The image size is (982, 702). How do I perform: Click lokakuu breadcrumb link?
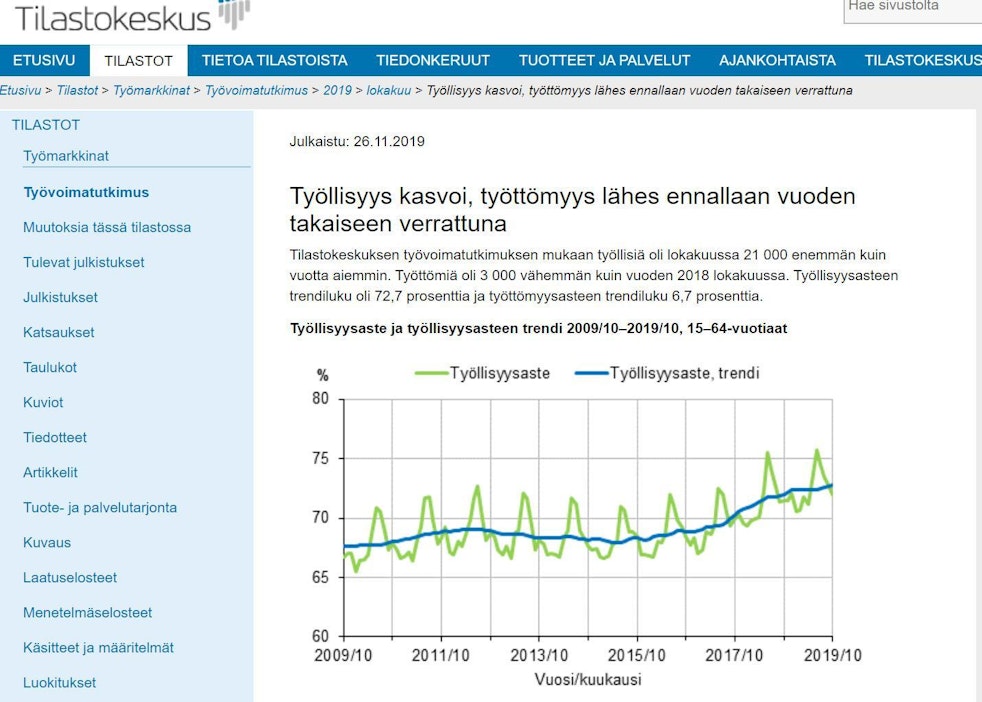[x=388, y=90]
